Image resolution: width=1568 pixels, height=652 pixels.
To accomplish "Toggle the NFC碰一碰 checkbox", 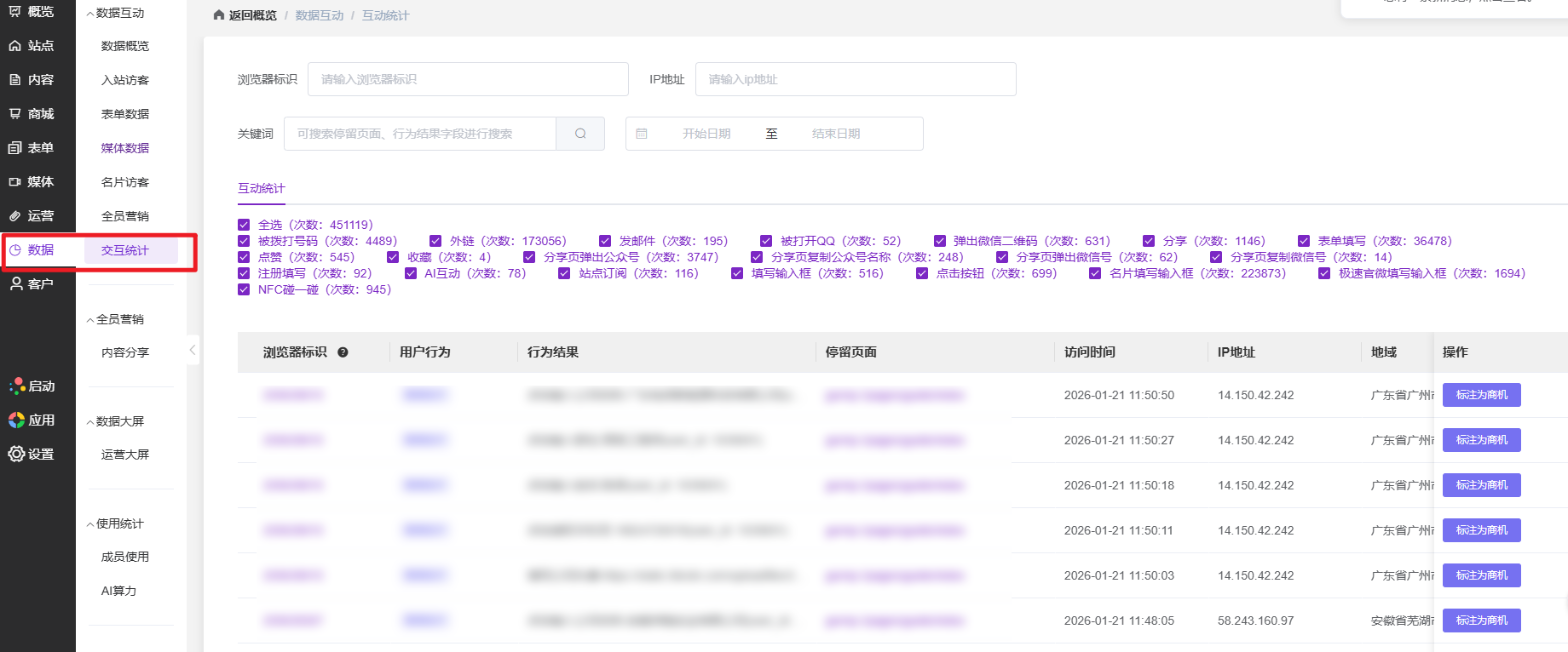I will point(244,290).
